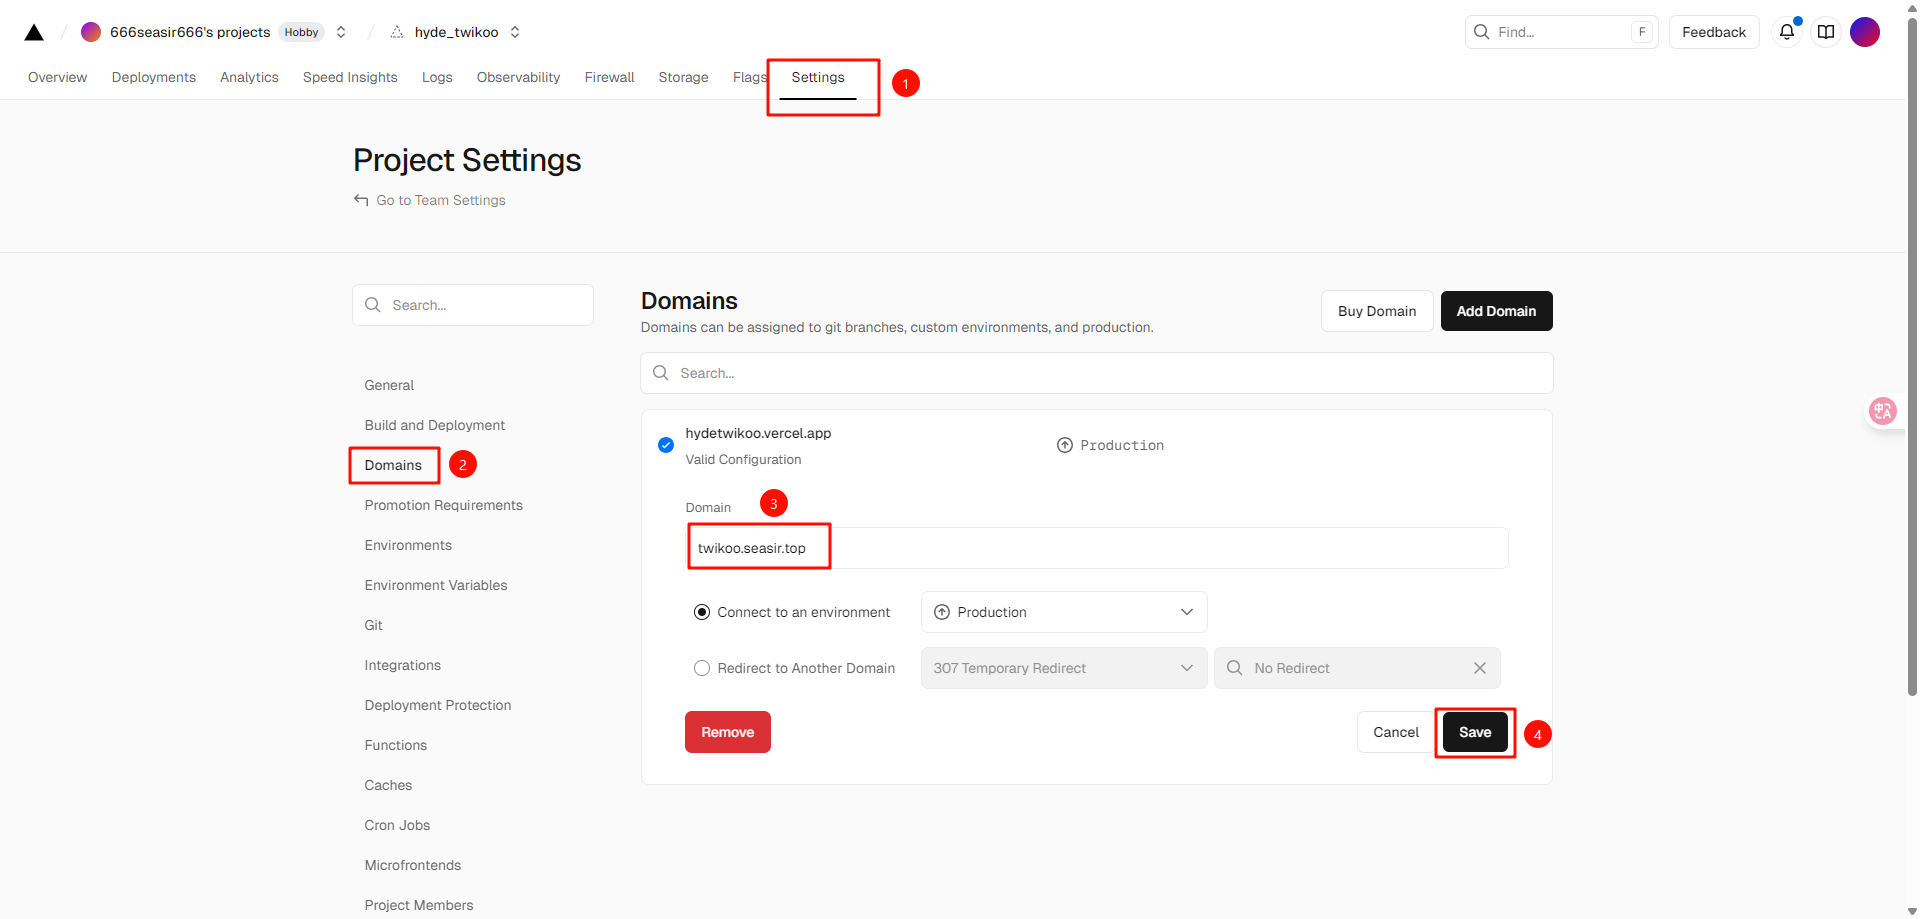Cancel the domain edit

pos(1396,732)
